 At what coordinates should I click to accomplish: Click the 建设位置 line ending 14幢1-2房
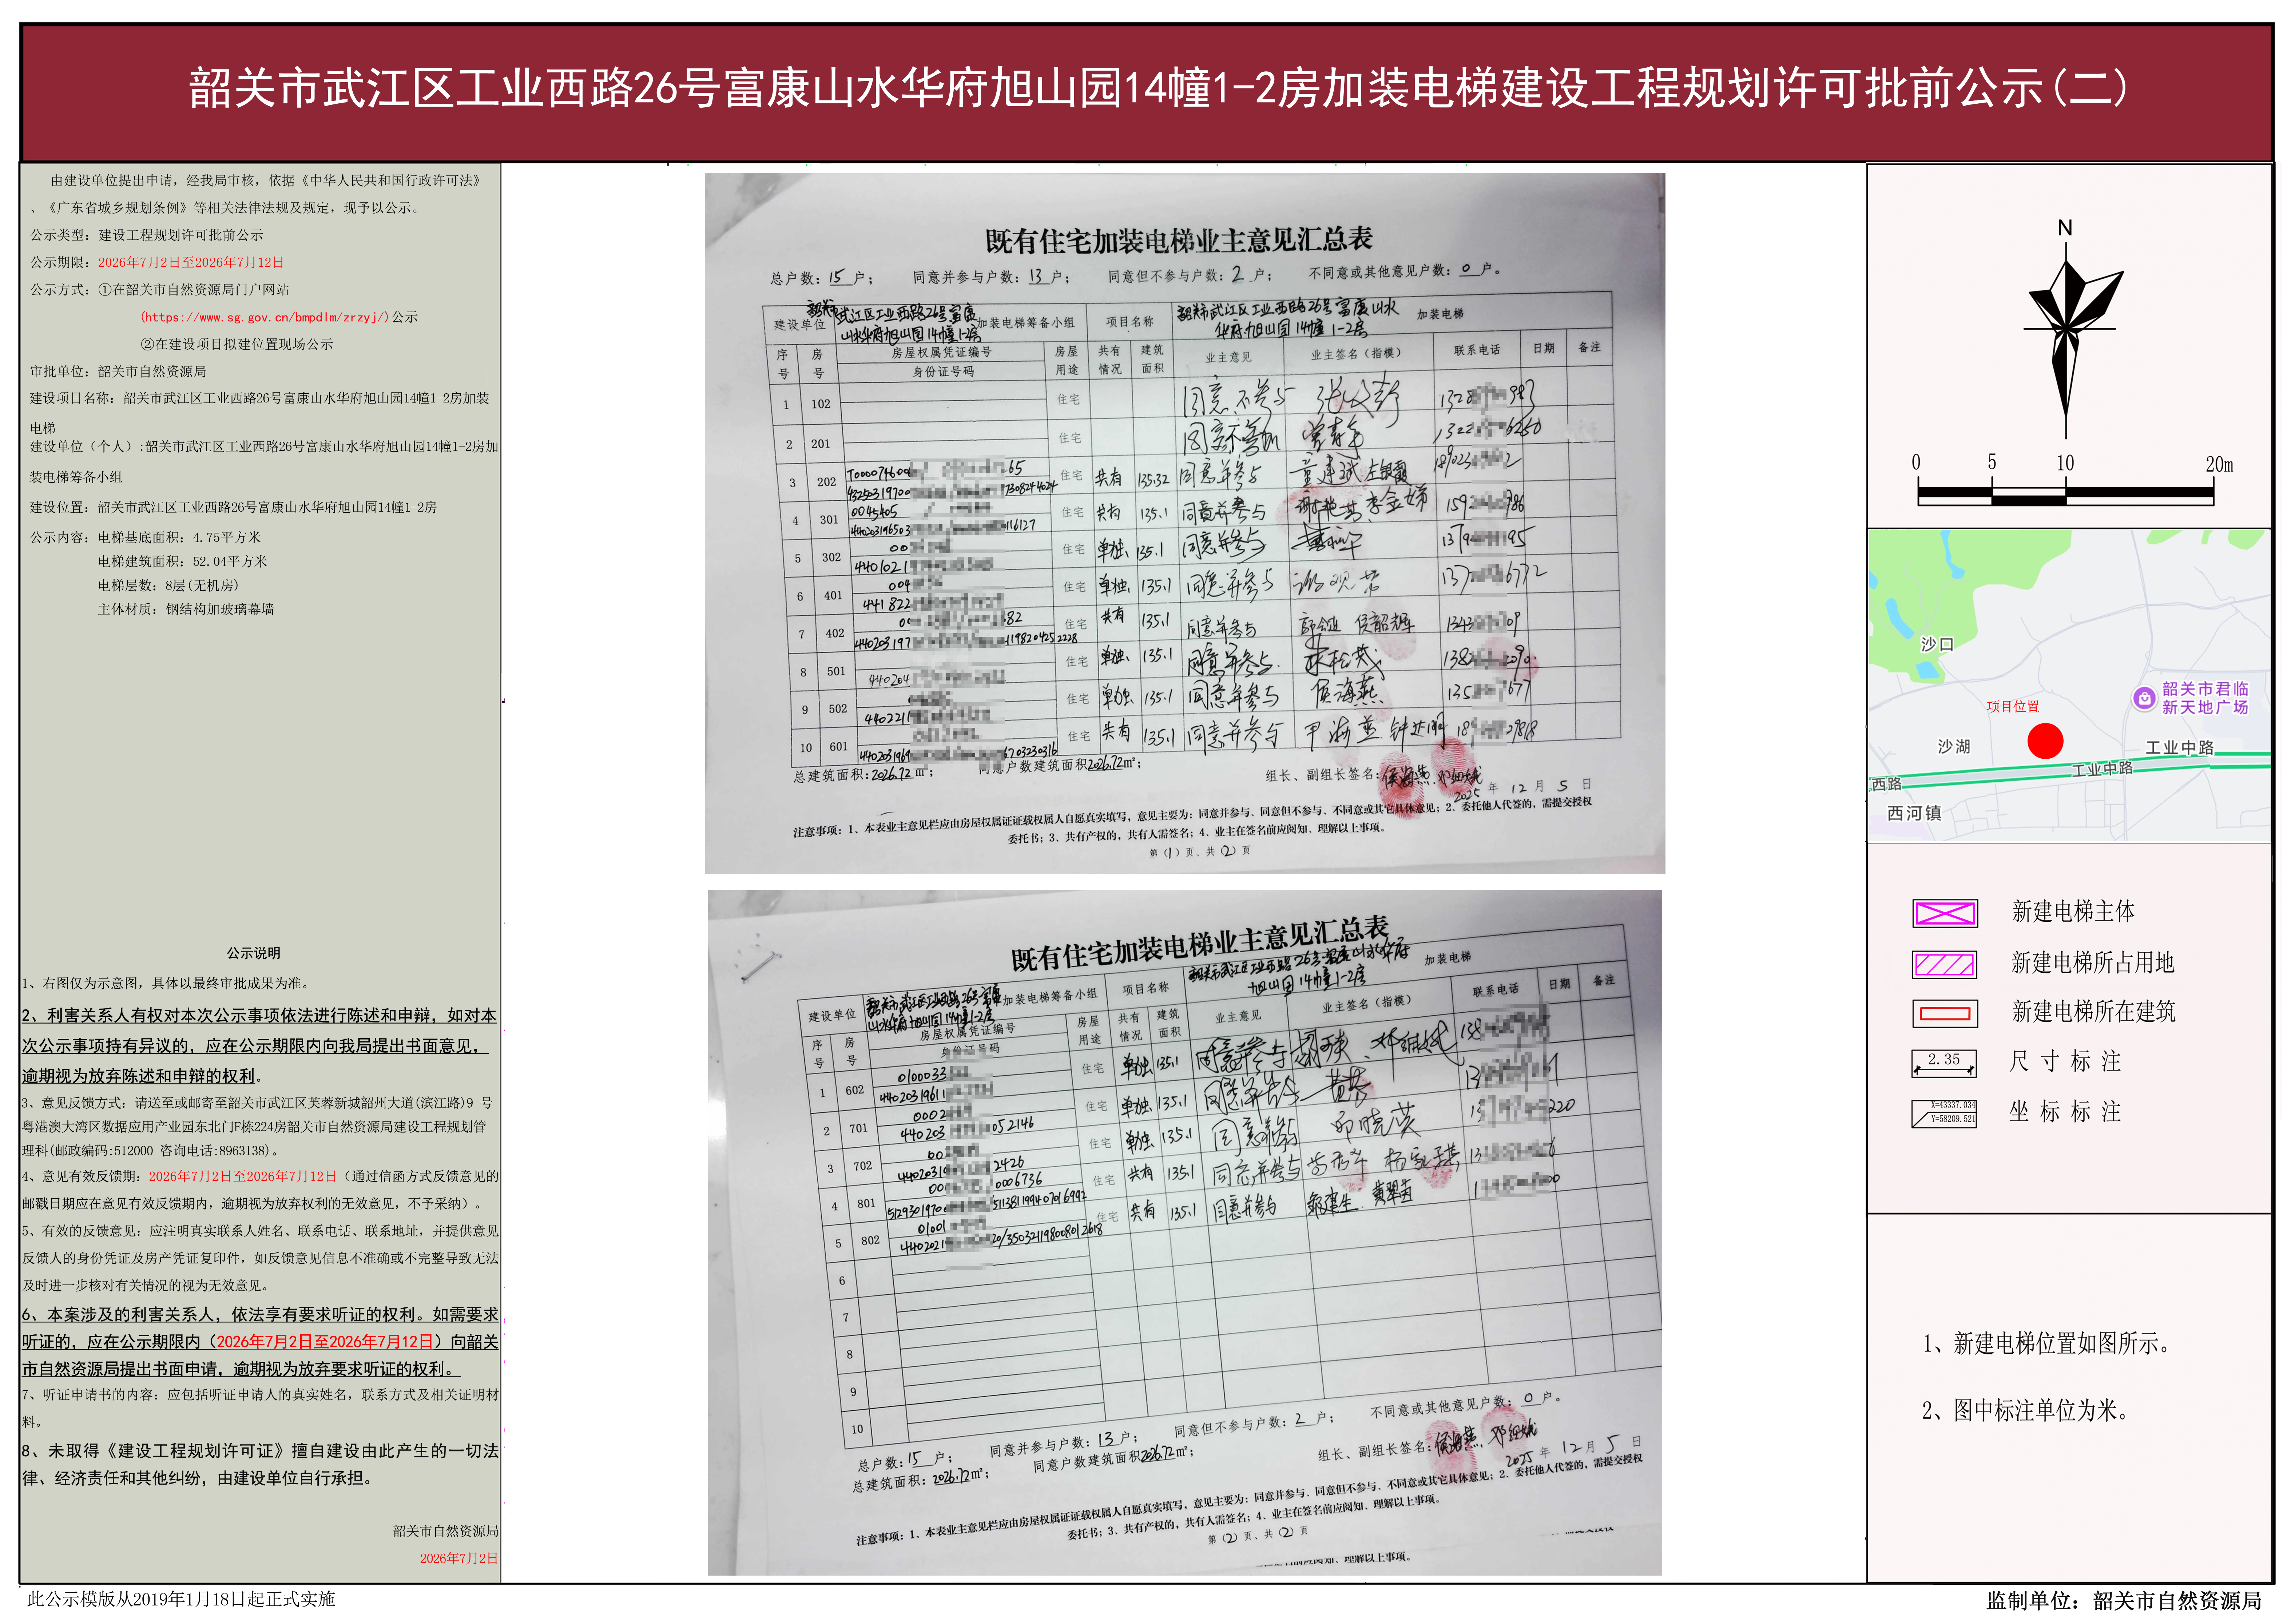[x=233, y=507]
